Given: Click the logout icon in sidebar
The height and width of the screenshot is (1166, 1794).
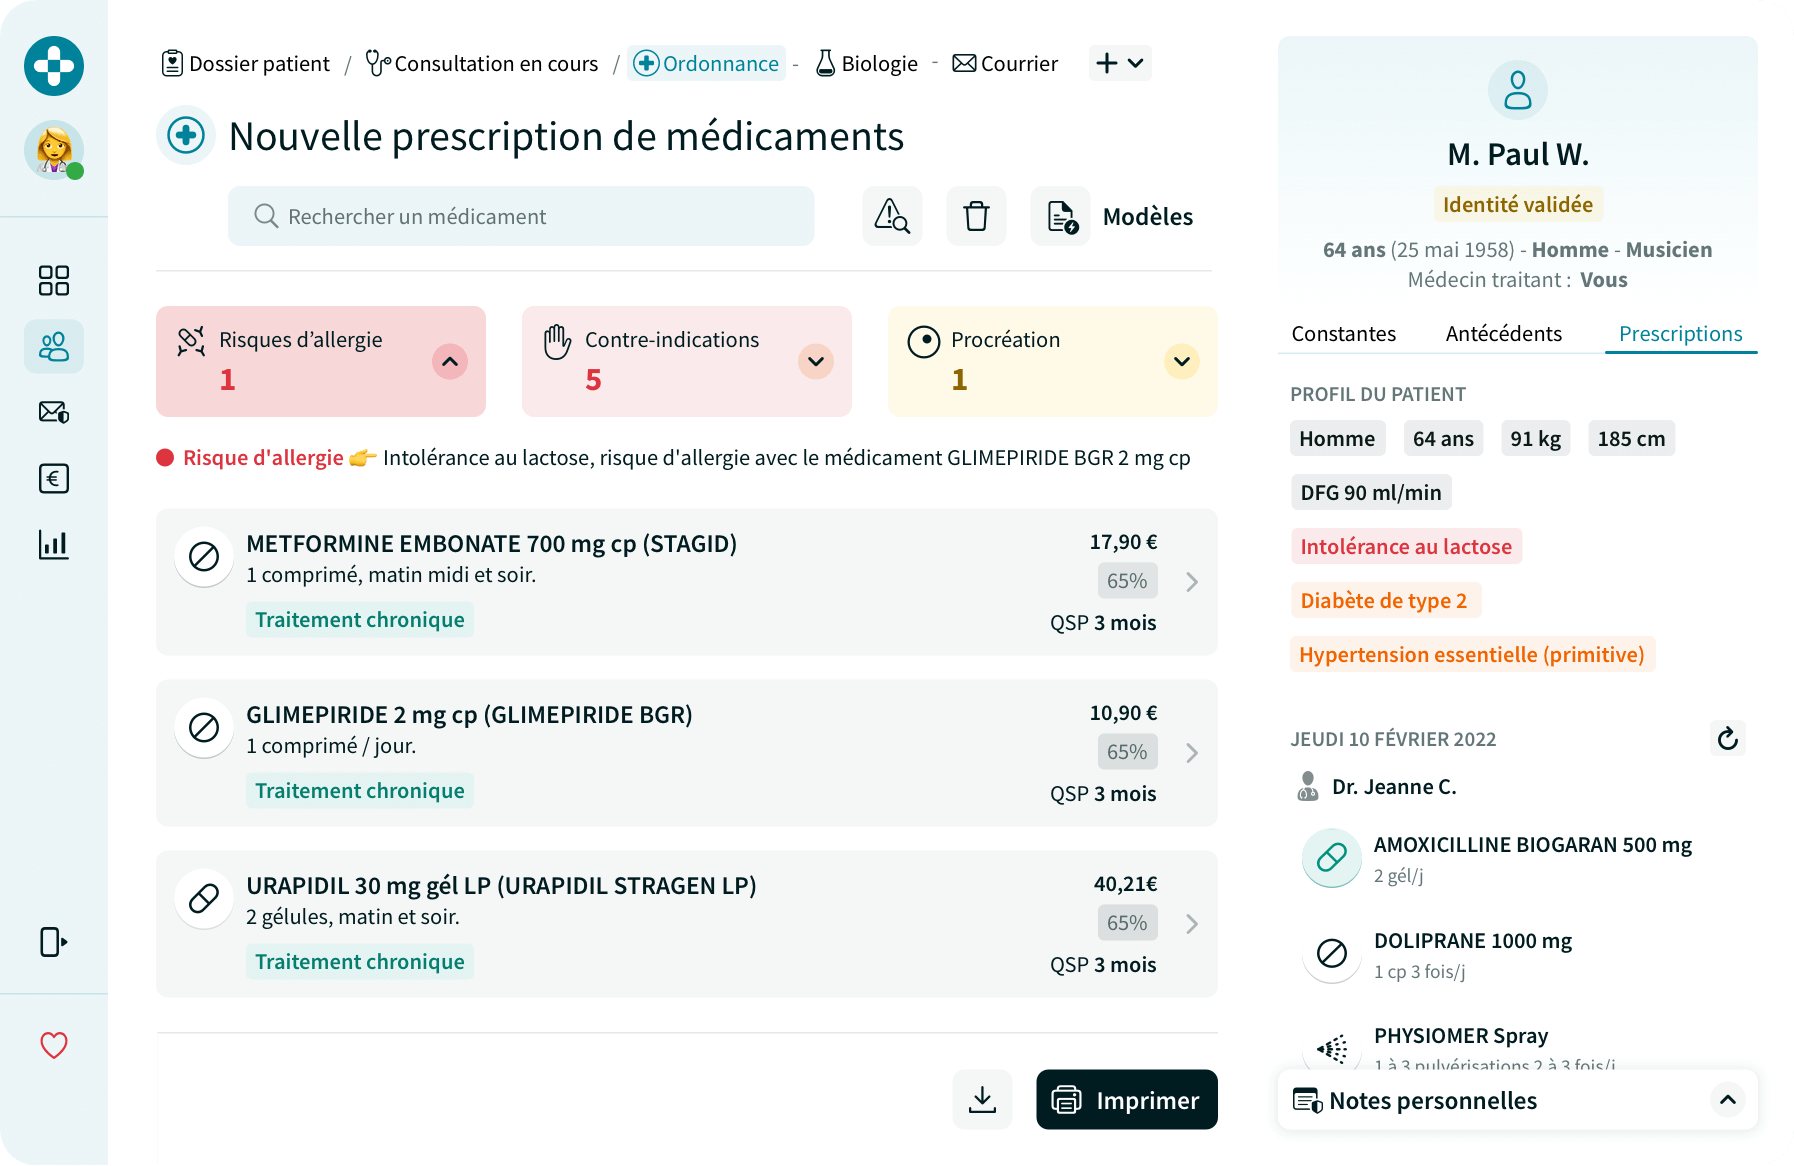Looking at the screenshot, I should pyautogui.click(x=54, y=942).
